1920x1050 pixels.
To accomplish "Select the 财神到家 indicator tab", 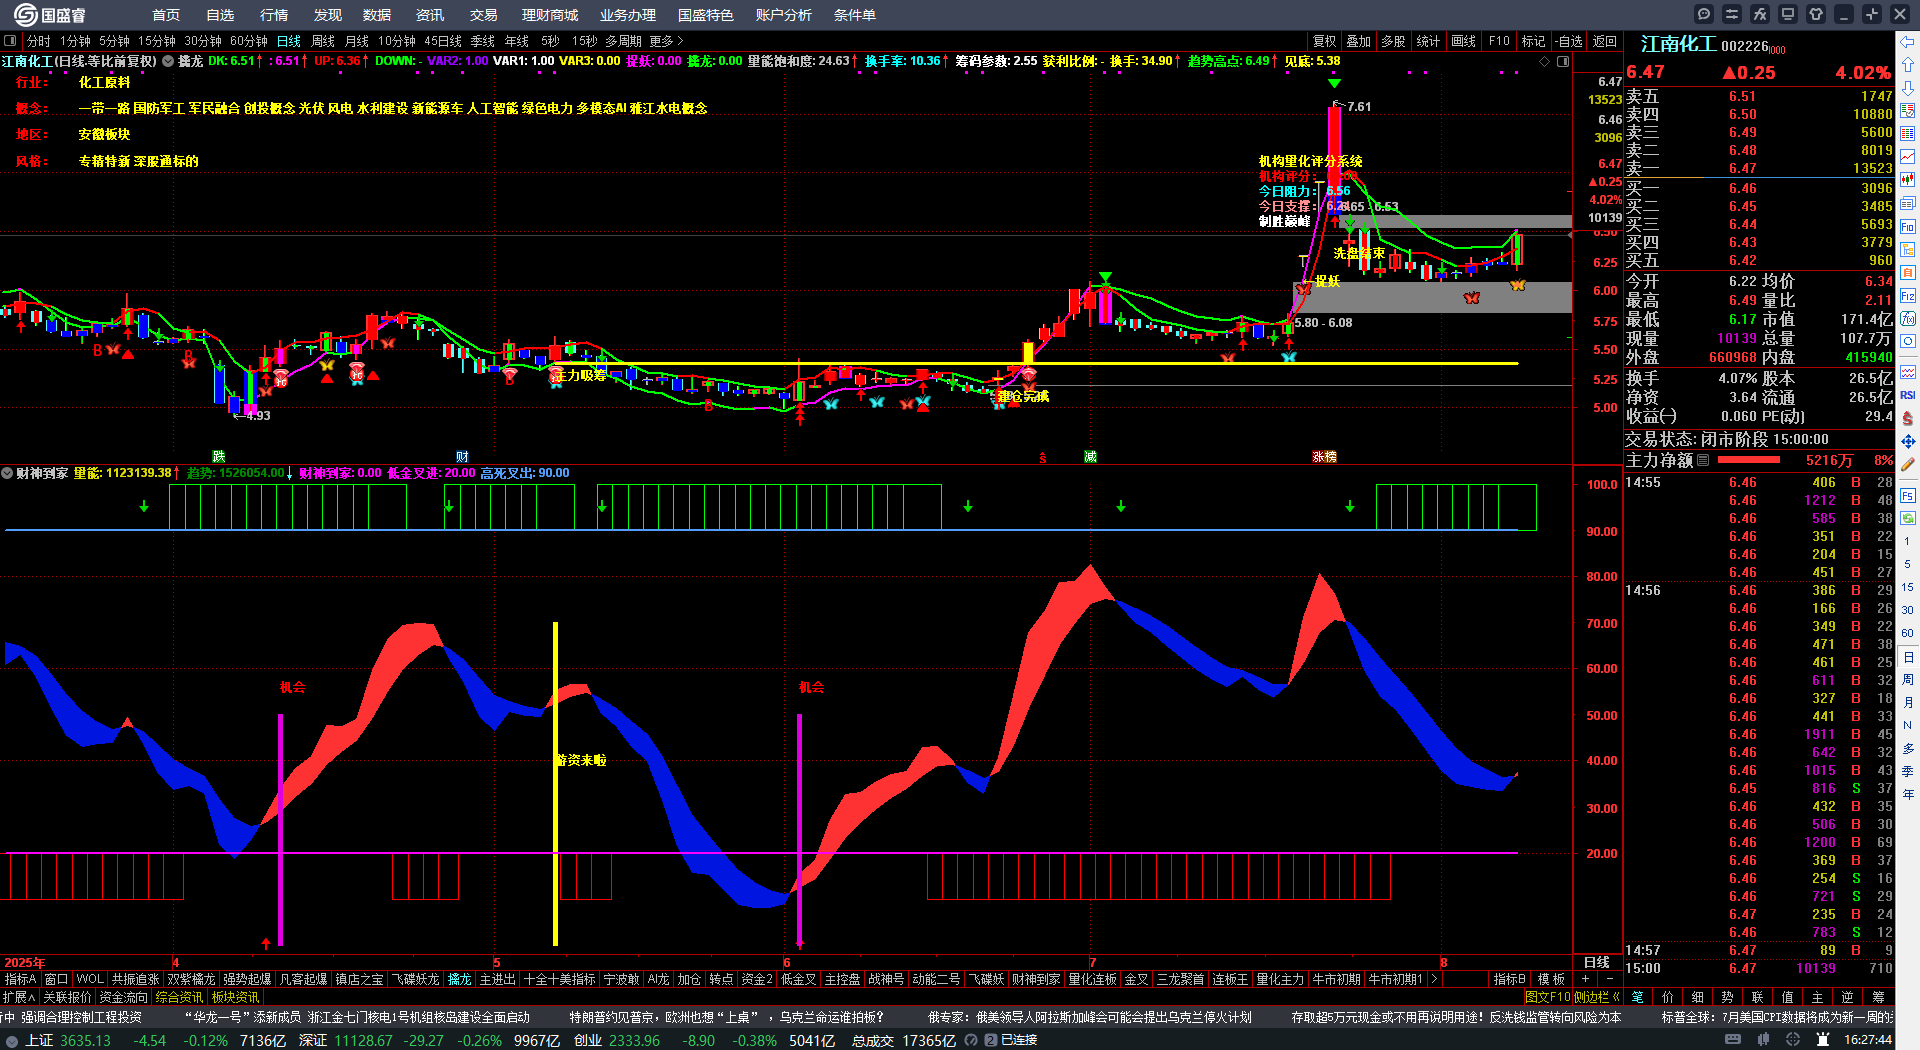I will [x=1036, y=979].
